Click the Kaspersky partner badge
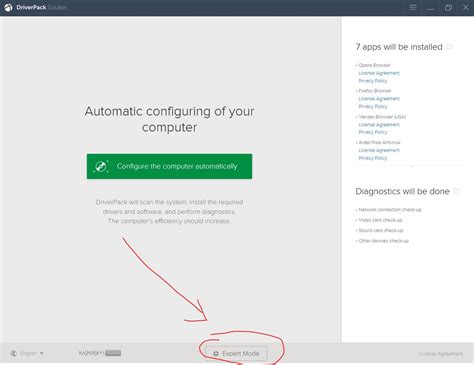Screen dimensions: 474x365 pos(100,353)
